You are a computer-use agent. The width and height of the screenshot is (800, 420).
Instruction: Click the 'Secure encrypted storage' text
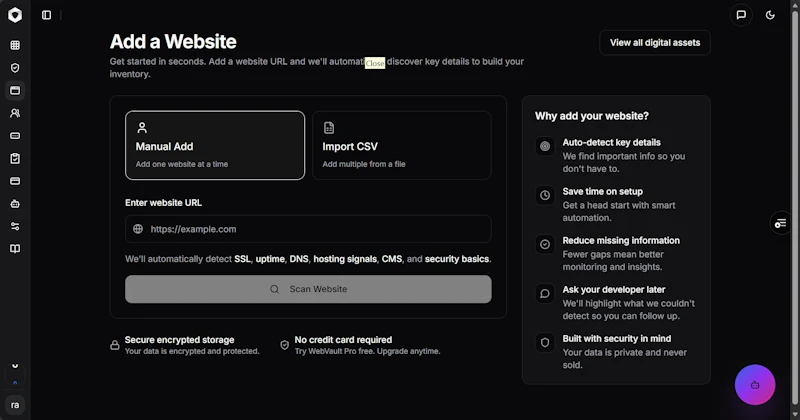pyautogui.click(x=180, y=340)
